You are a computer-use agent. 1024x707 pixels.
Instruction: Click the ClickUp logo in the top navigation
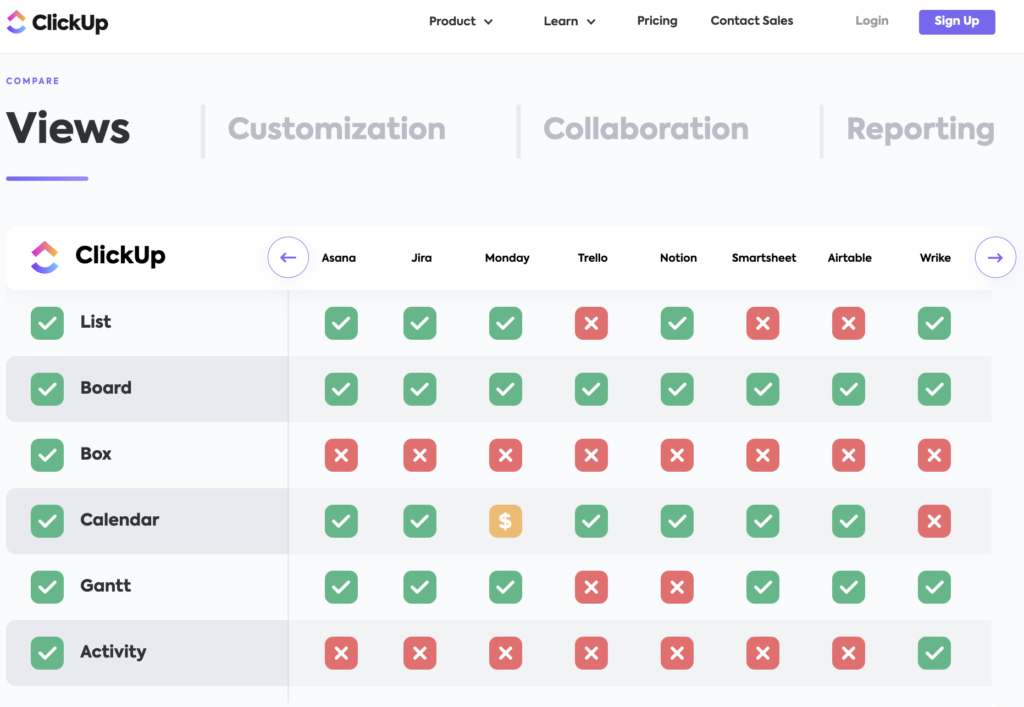tap(57, 21)
